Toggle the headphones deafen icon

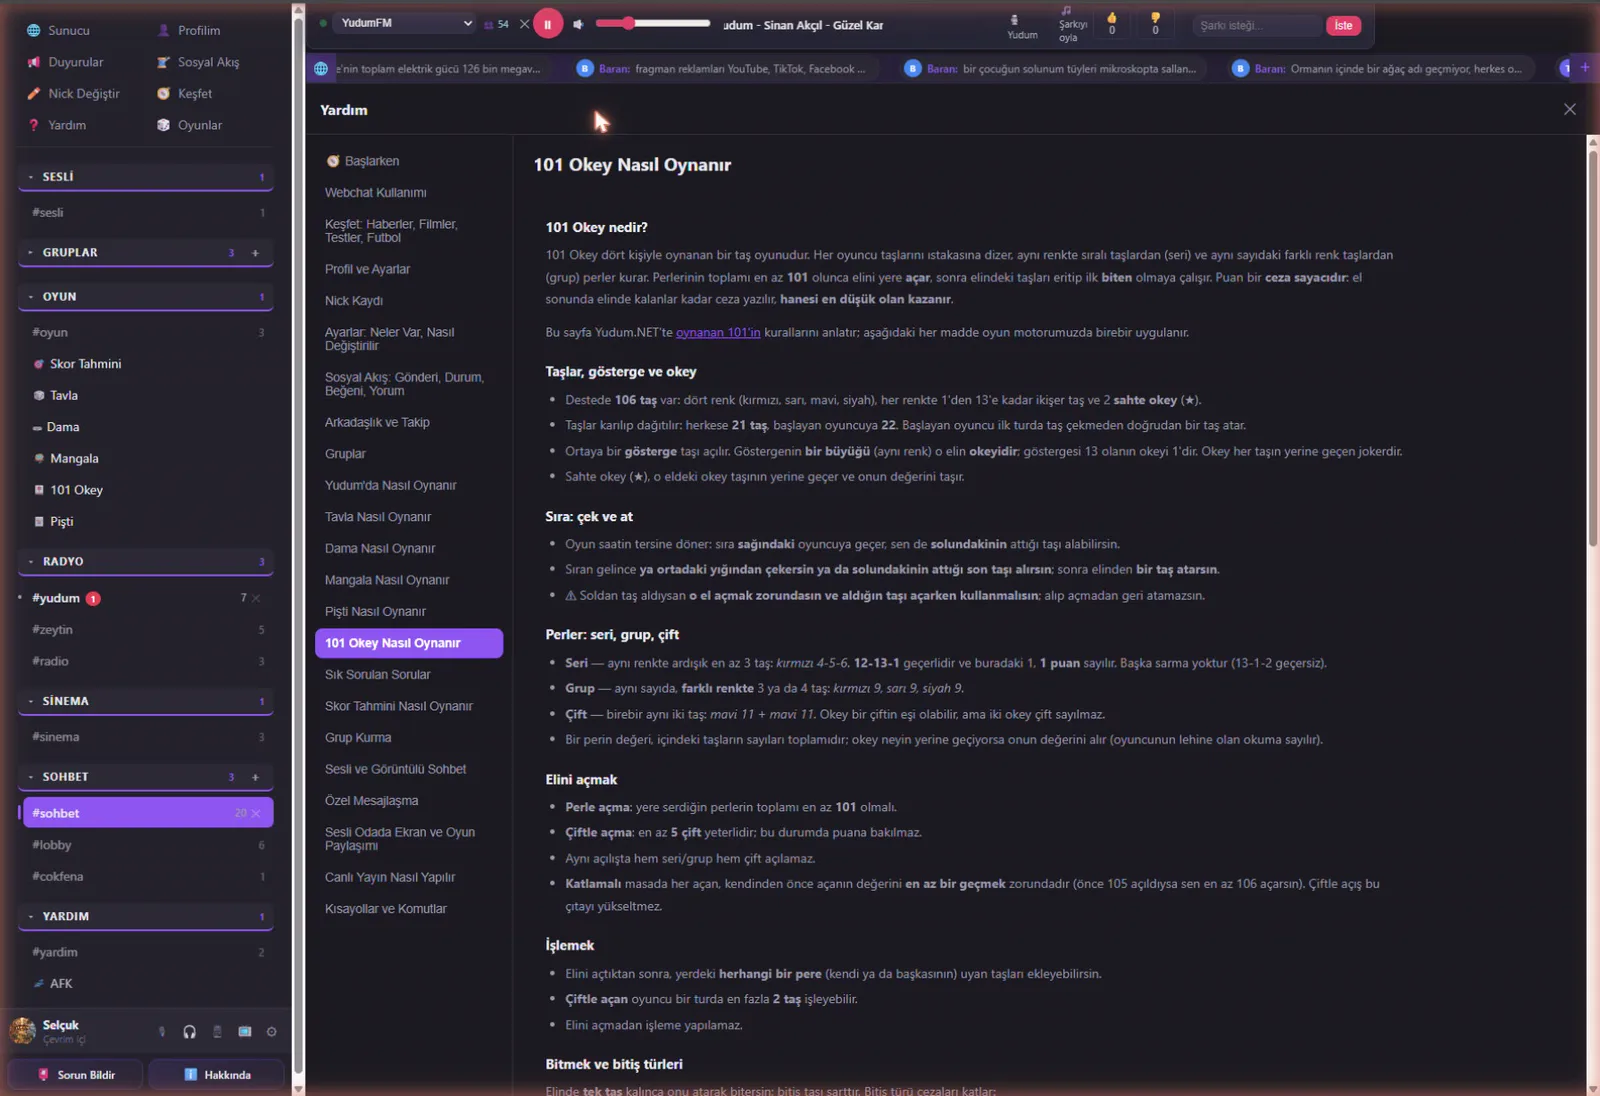189,1032
